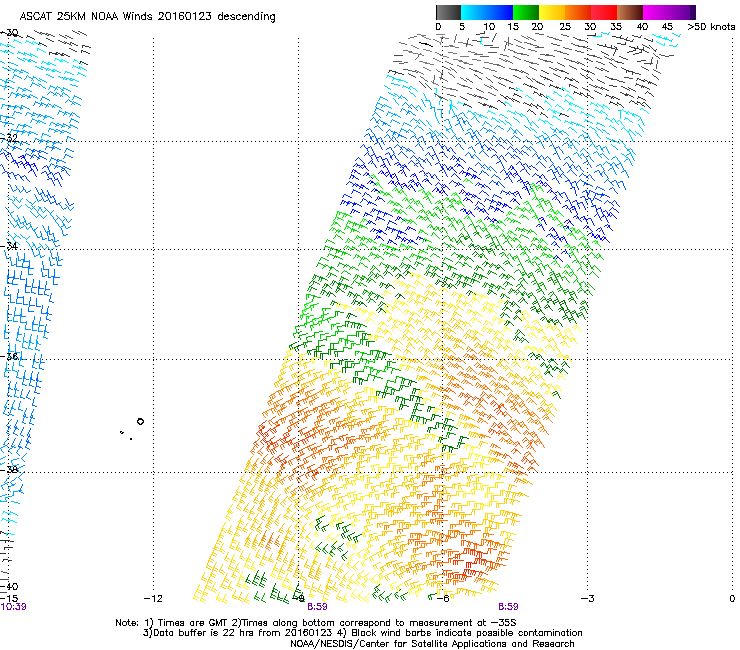
Task: Click the '20' knots legend label
Action: [x=537, y=27]
